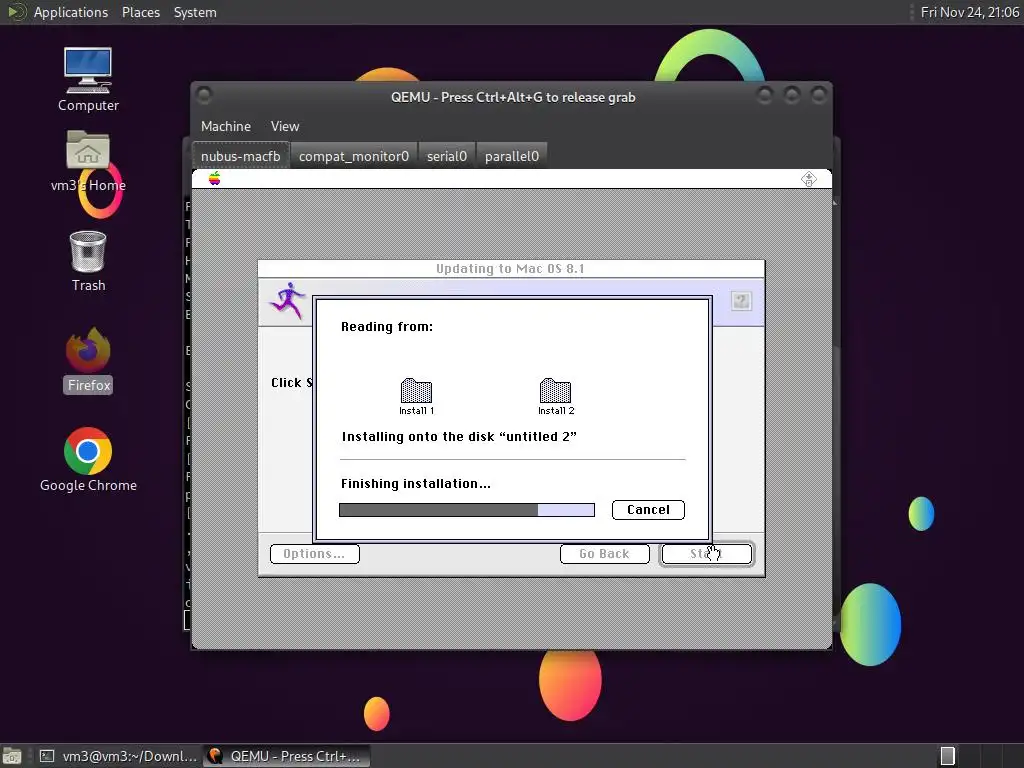Open the Apple menu in the Mac OS menu bar
The width and height of the screenshot is (1024, 768).
(214, 178)
